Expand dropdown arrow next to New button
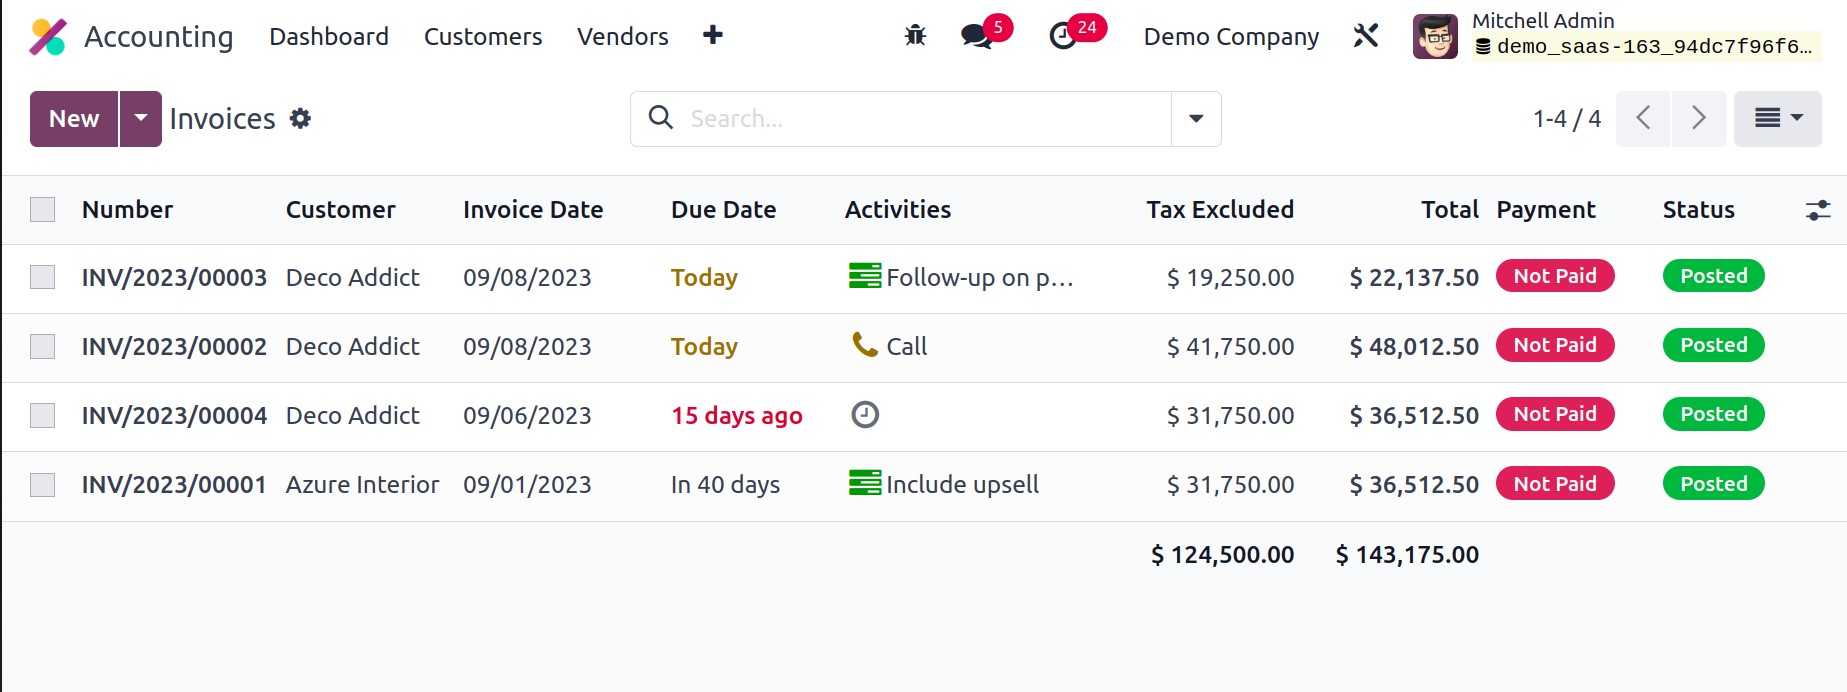1847x692 pixels. pyautogui.click(x=141, y=119)
